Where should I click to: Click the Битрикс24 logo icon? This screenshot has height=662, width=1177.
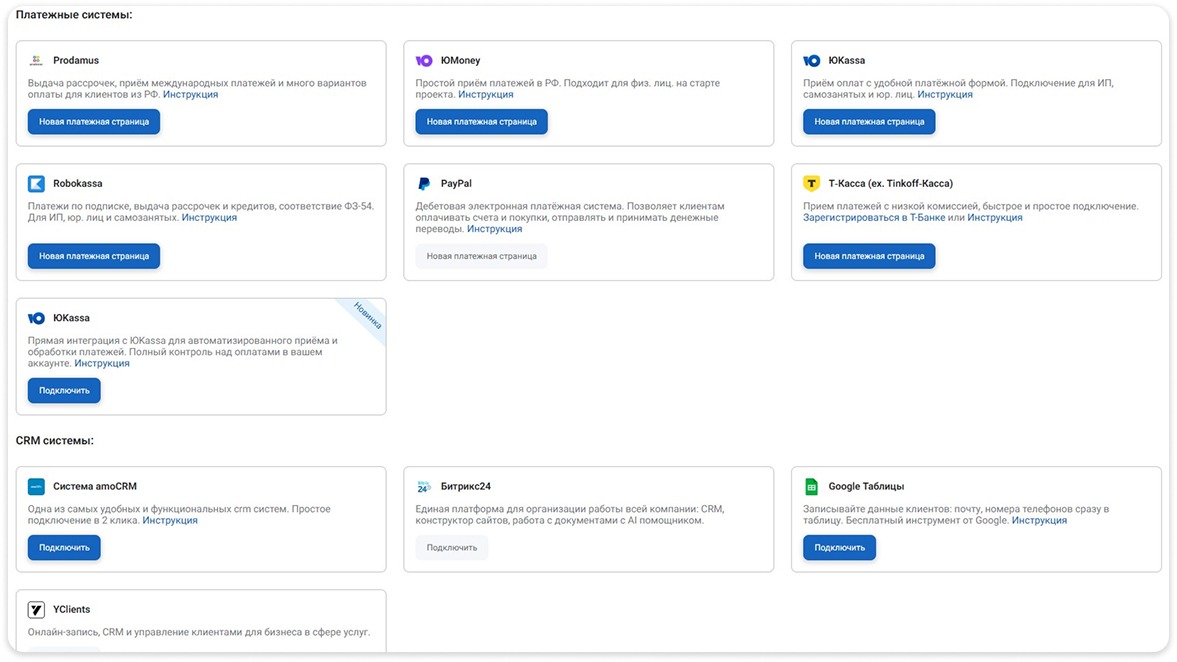(x=424, y=487)
